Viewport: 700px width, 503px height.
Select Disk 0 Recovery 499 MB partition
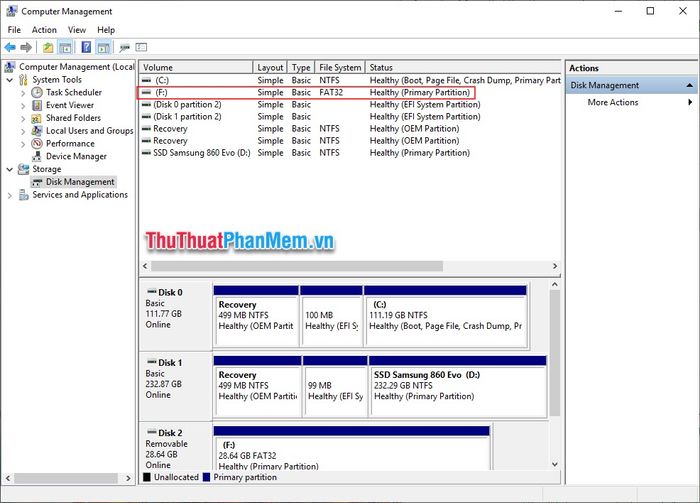coord(256,316)
